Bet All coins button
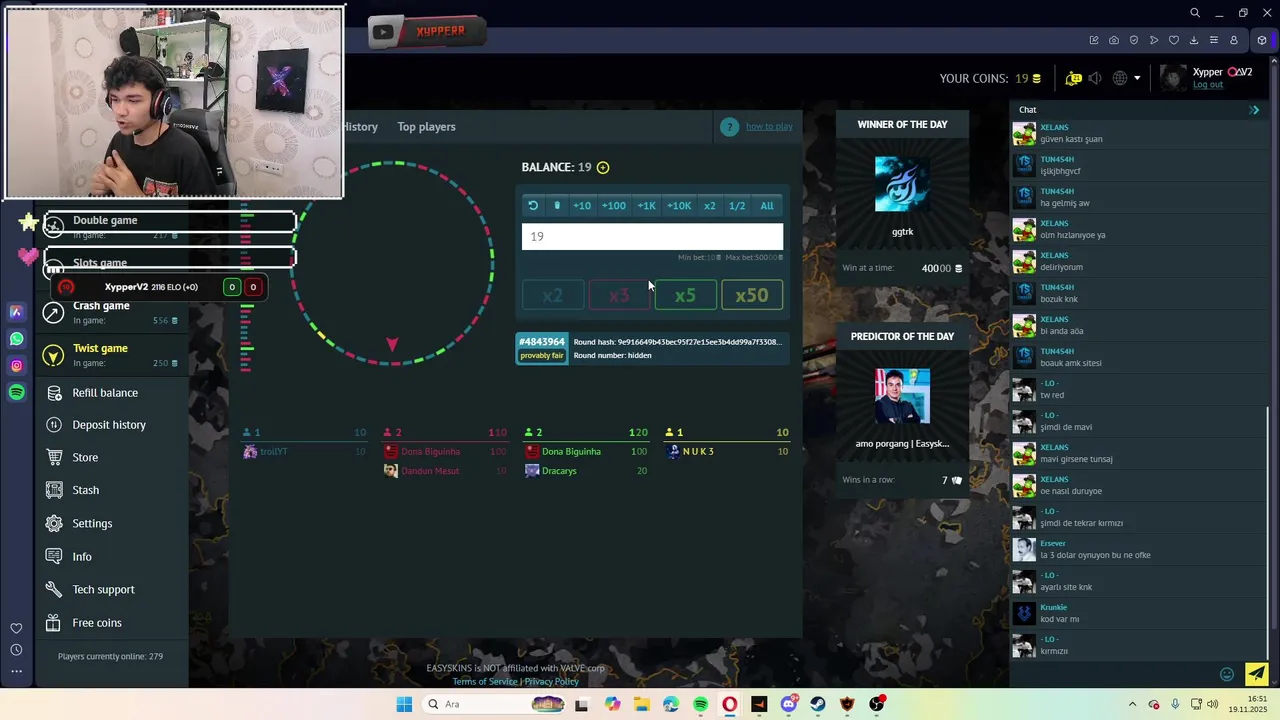The width and height of the screenshot is (1280, 720). tap(767, 206)
